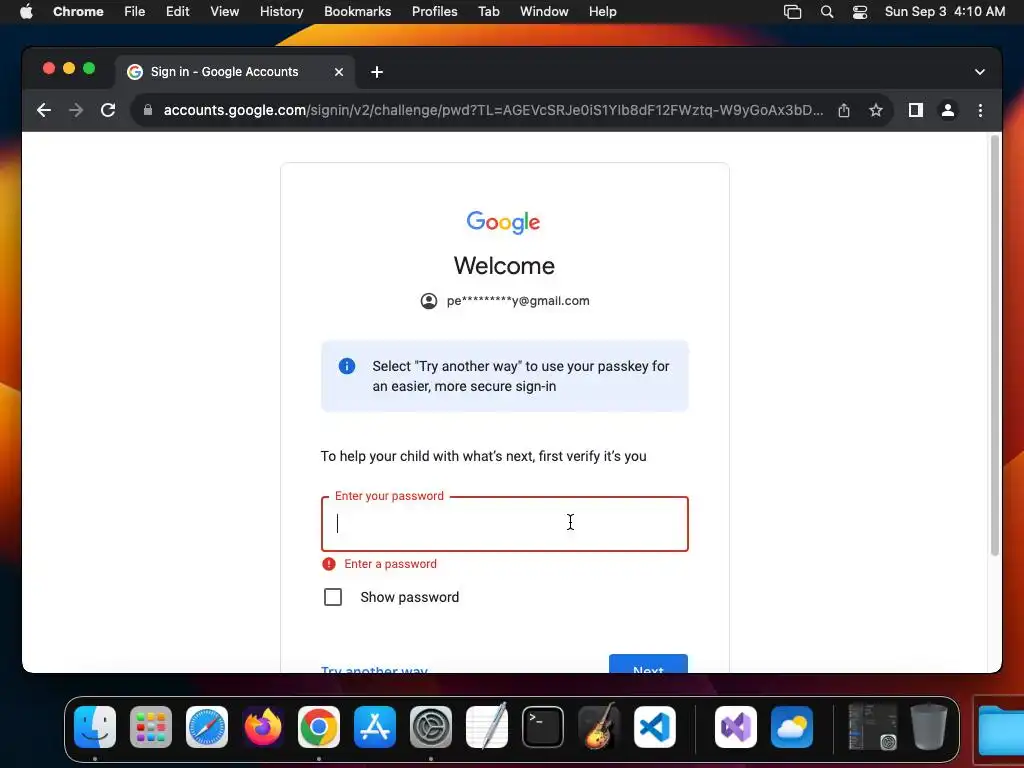Open Finder from the Dock
The height and width of the screenshot is (768, 1024).
[95, 727]
